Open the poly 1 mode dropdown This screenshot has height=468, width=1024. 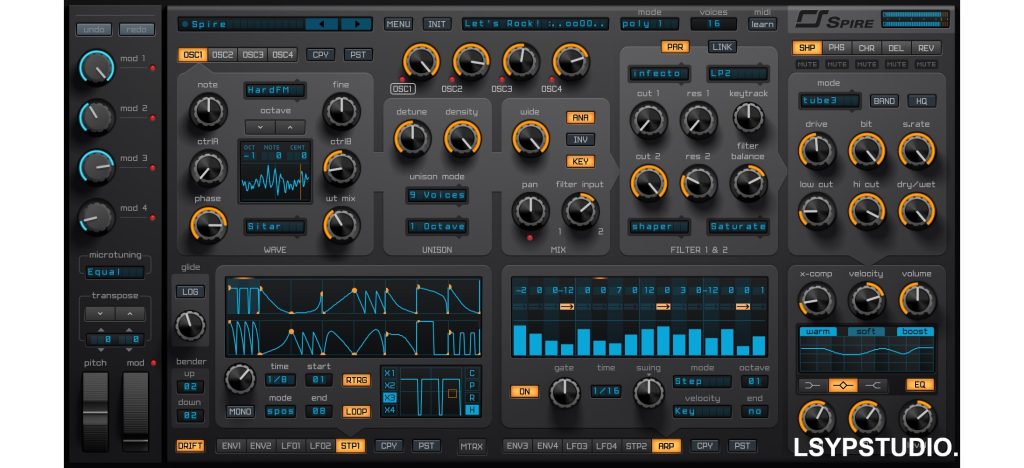[649, 24]
